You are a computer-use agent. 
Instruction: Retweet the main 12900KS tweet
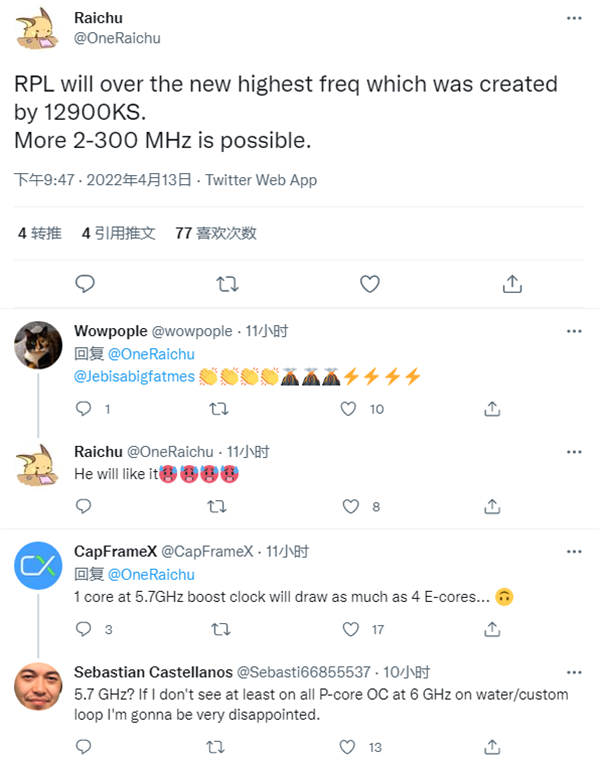point(227,284)
